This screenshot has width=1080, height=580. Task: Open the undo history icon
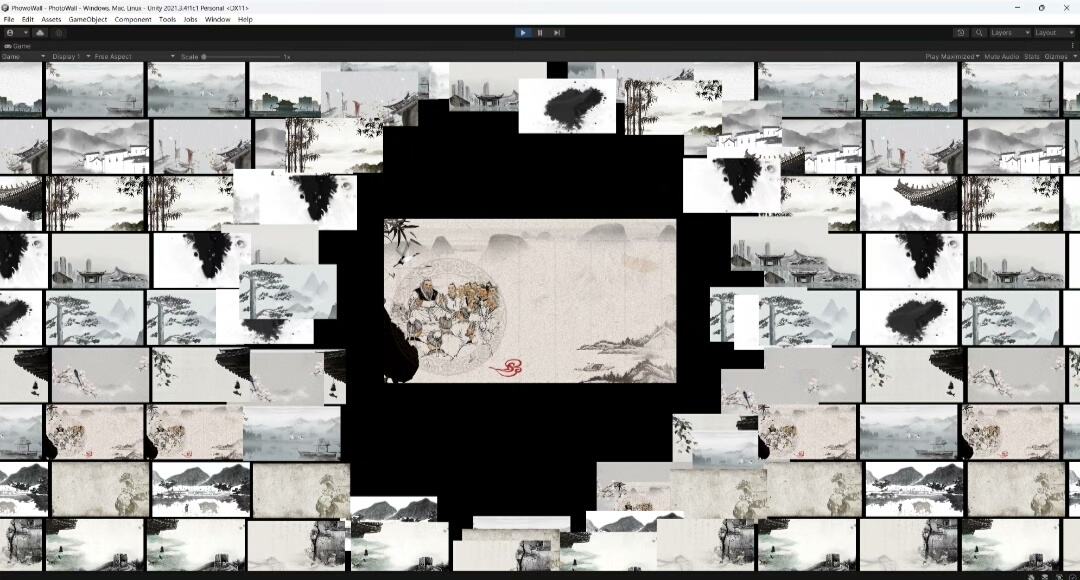tap(961, 32)
